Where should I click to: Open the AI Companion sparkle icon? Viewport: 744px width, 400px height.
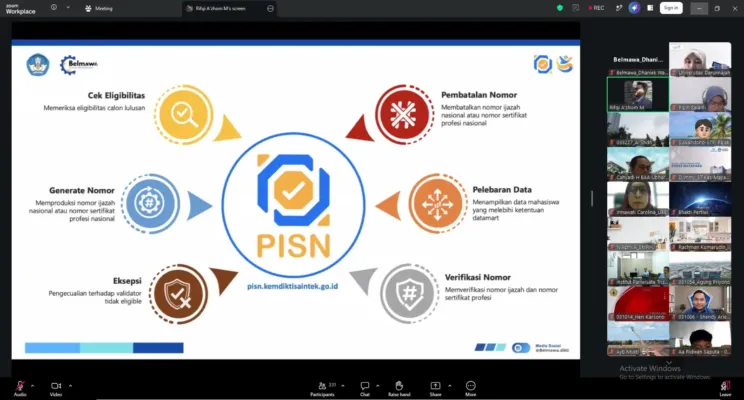tap(634, 8)
